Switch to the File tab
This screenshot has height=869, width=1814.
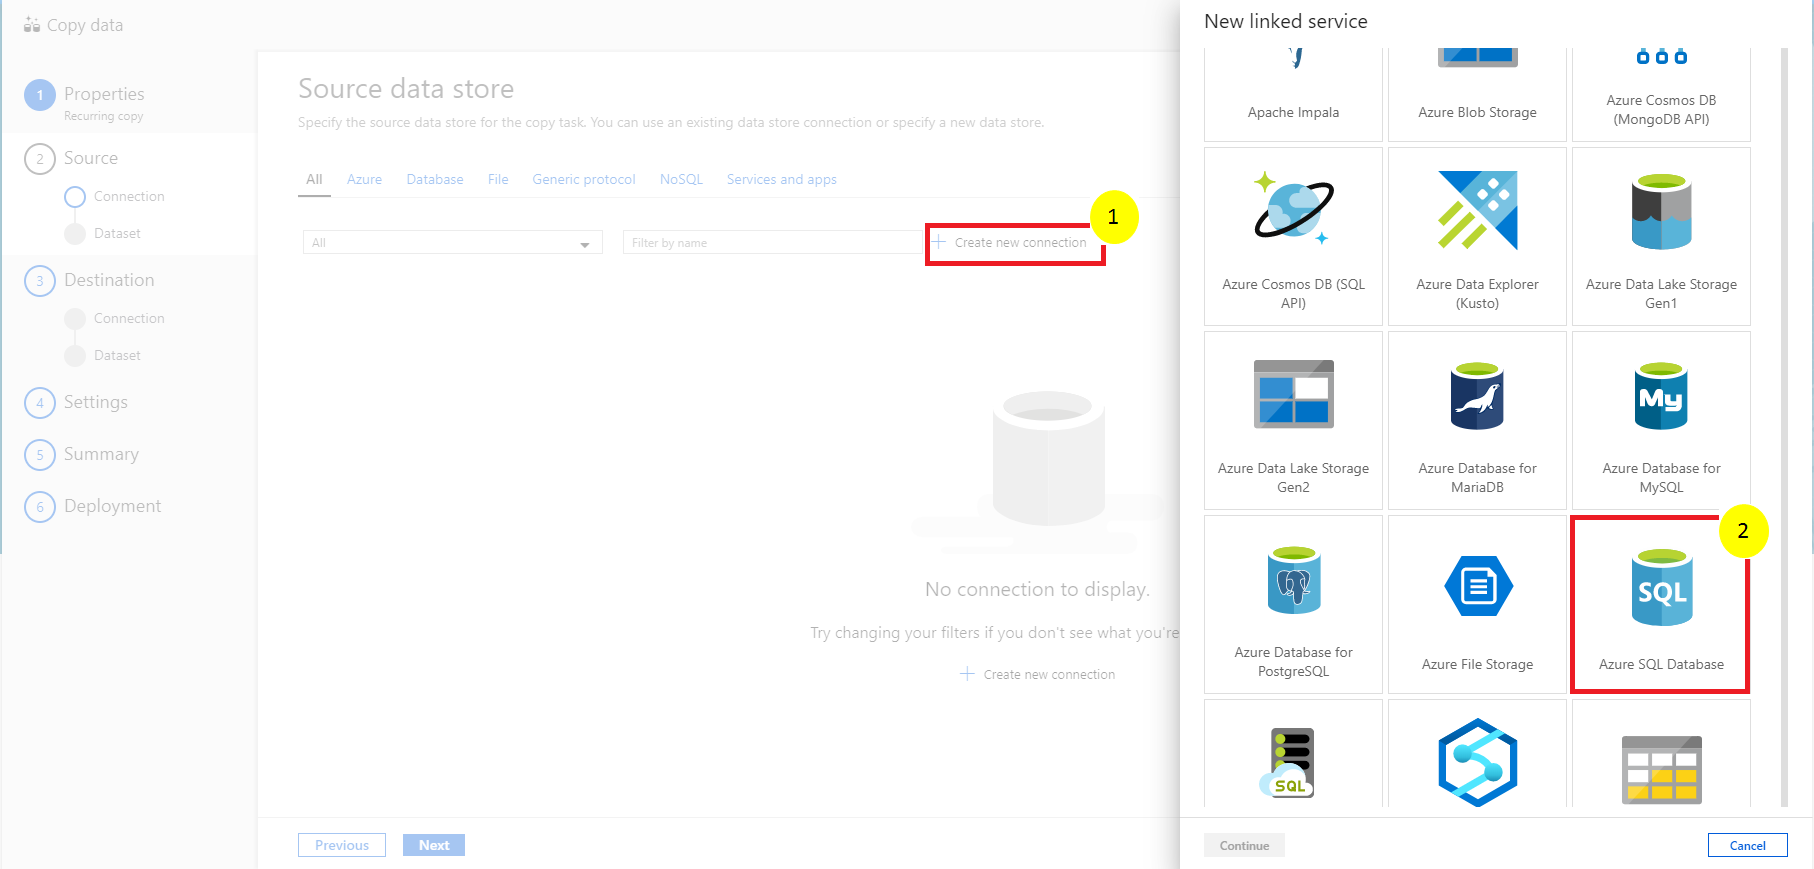(498, 180)
